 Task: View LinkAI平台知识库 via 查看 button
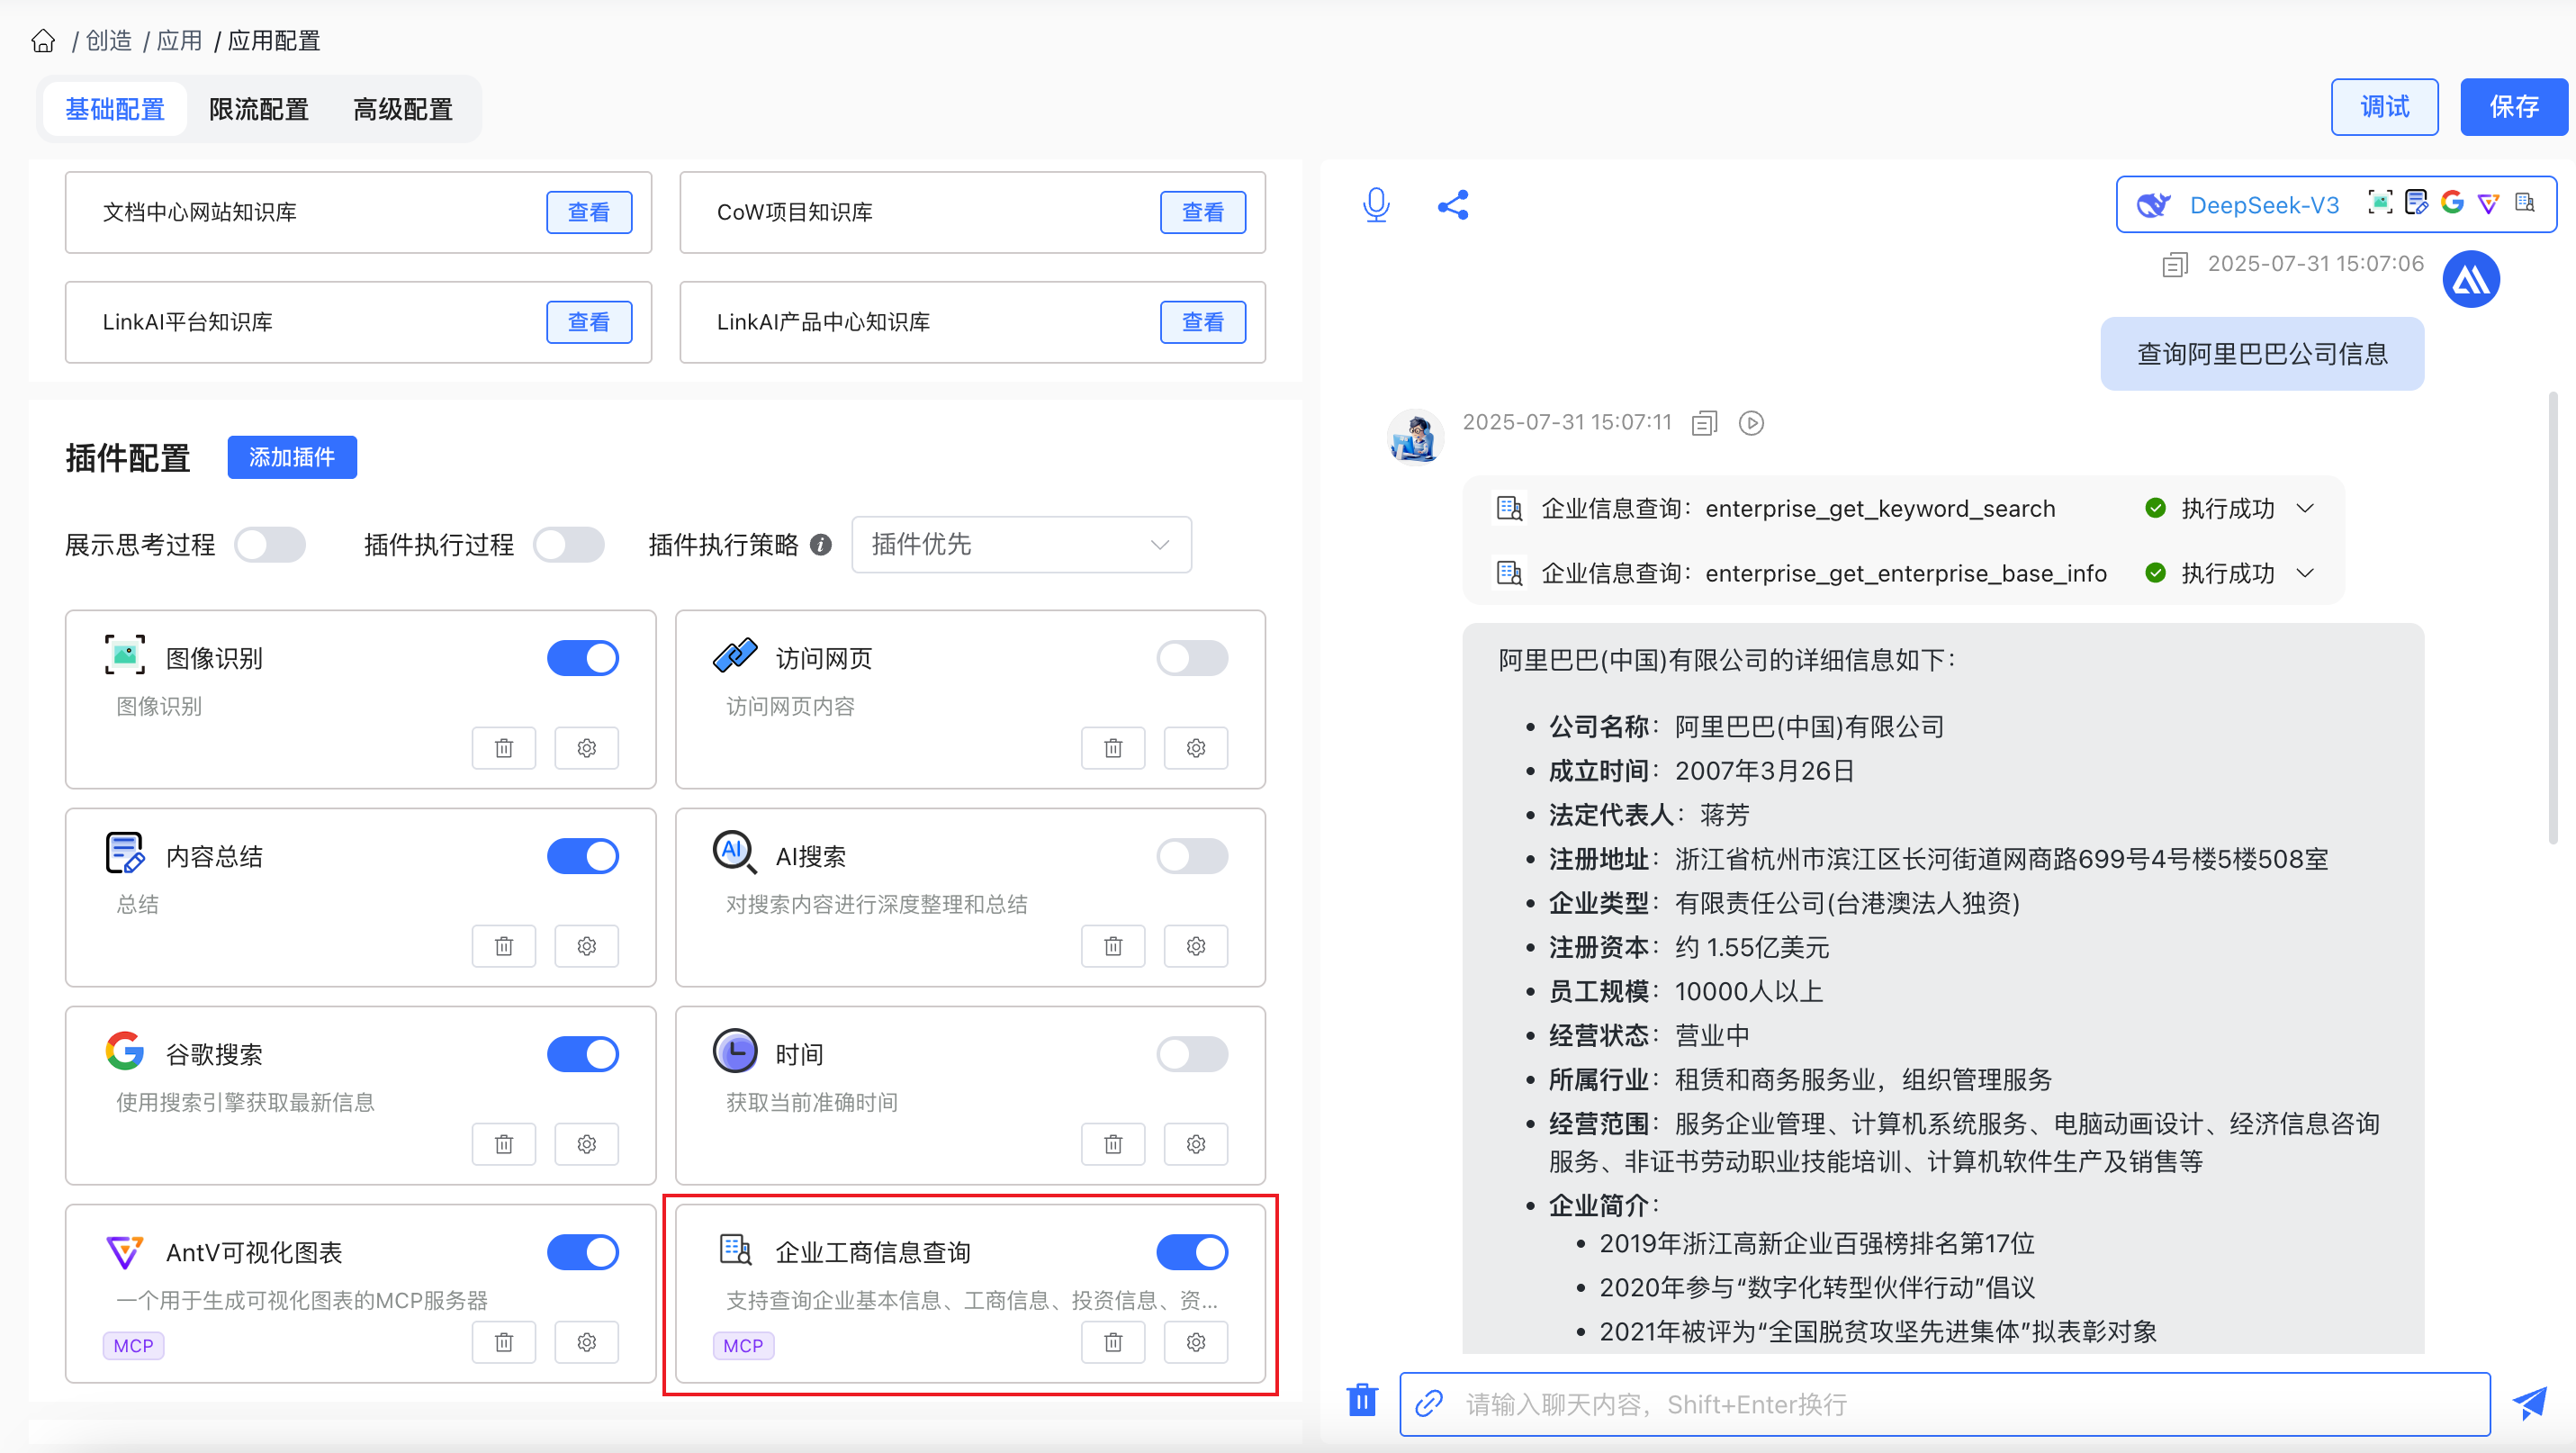[x=589, y=322]
